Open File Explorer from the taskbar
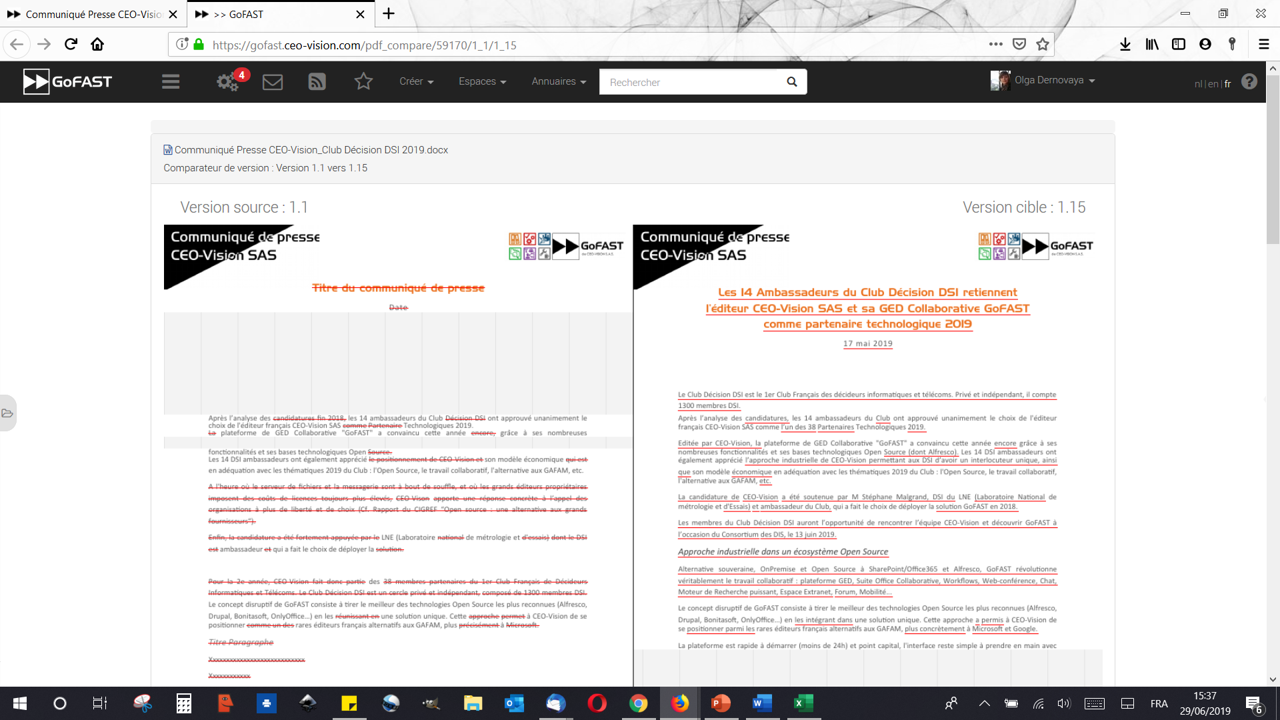 472,703
